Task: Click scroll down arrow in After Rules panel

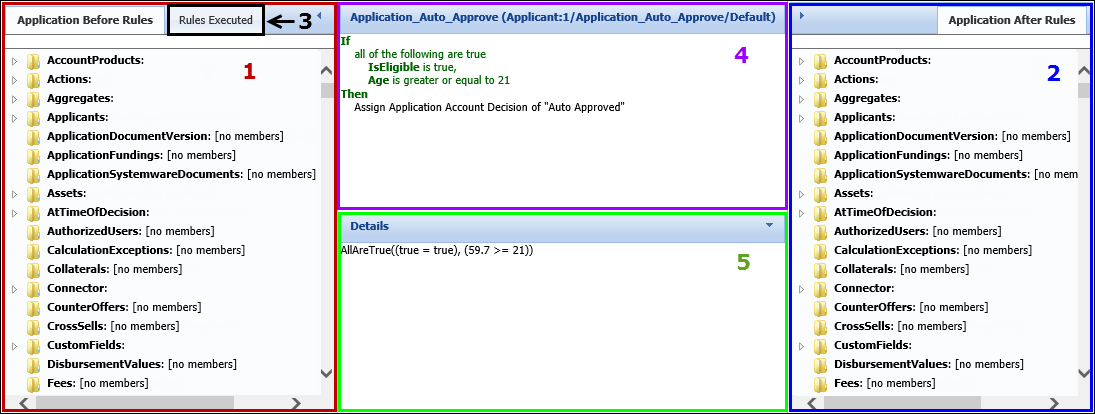Action: pyautogui.click(x=1083, y=374)
